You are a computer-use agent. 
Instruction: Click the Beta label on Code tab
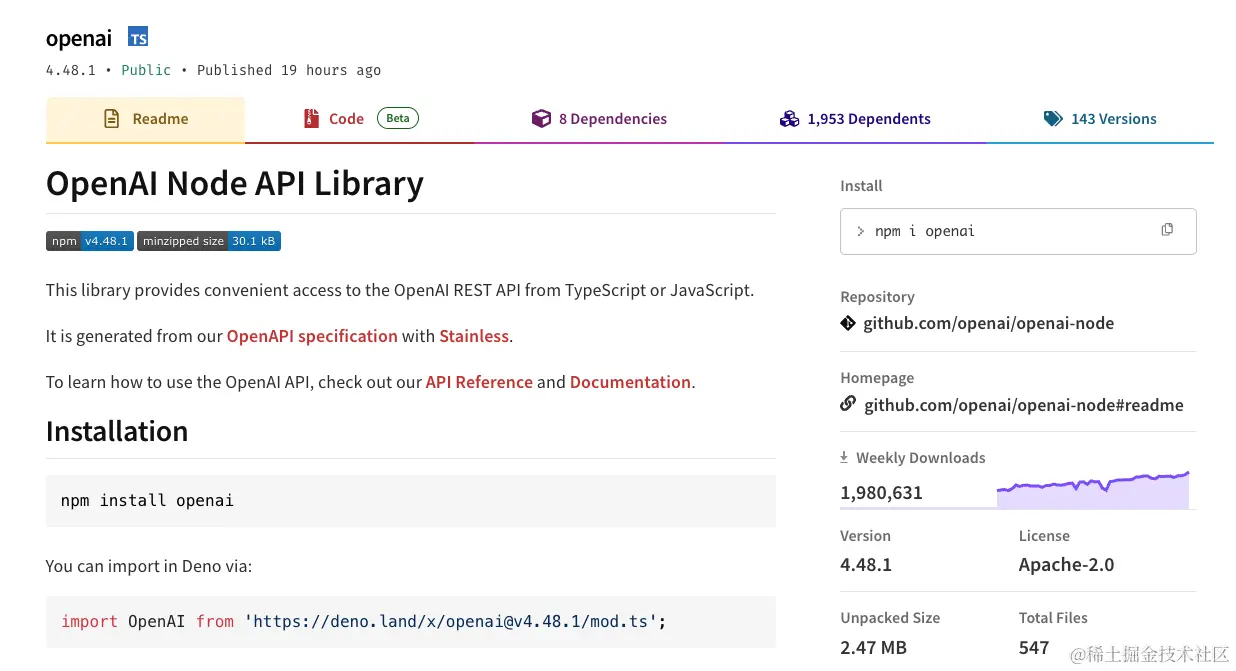(x=398, y=118)
